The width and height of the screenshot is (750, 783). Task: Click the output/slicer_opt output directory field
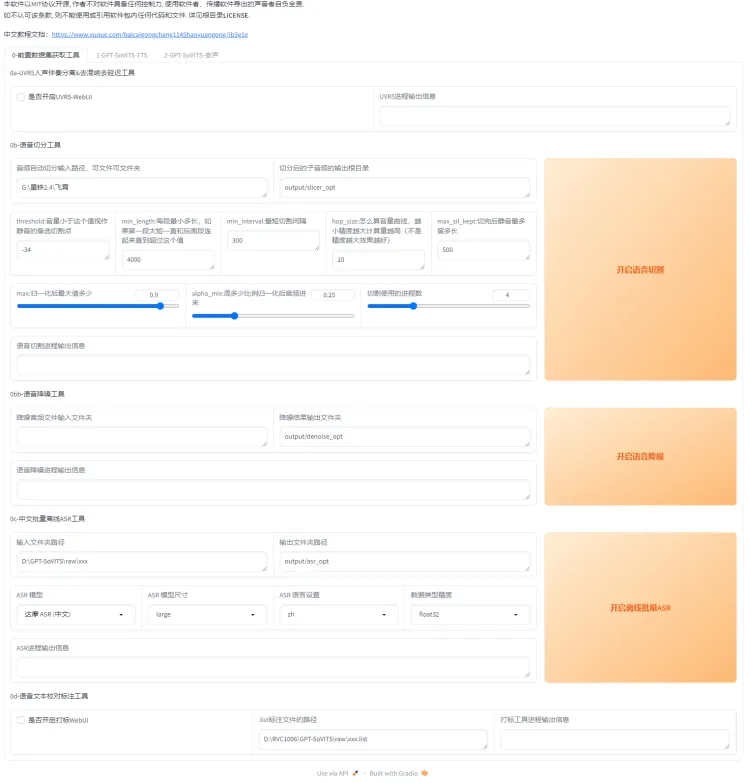(x=404, y=188)
